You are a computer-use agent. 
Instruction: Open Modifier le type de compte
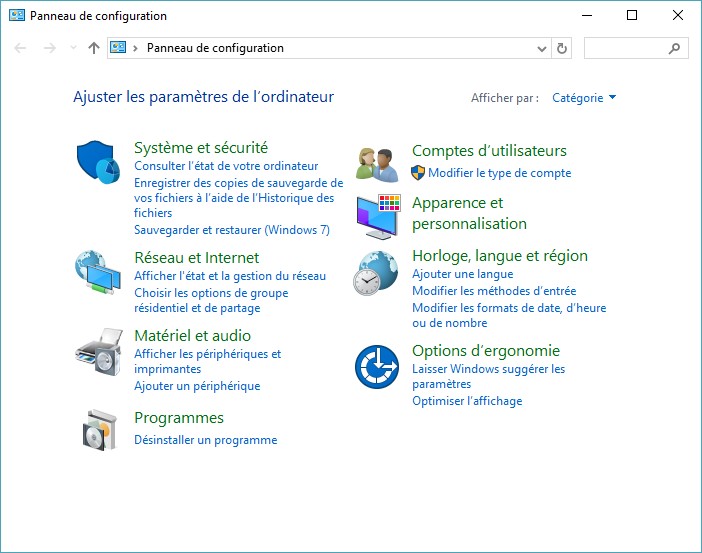[499, 173]
